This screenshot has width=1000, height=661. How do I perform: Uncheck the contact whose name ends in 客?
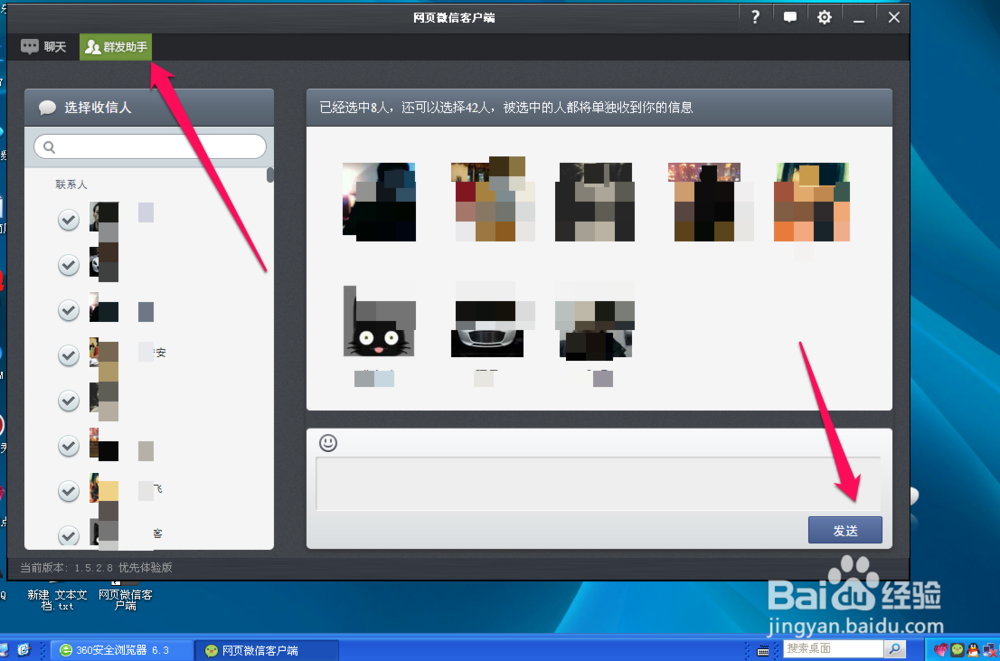pyautogui.click(x=68, y=535)
